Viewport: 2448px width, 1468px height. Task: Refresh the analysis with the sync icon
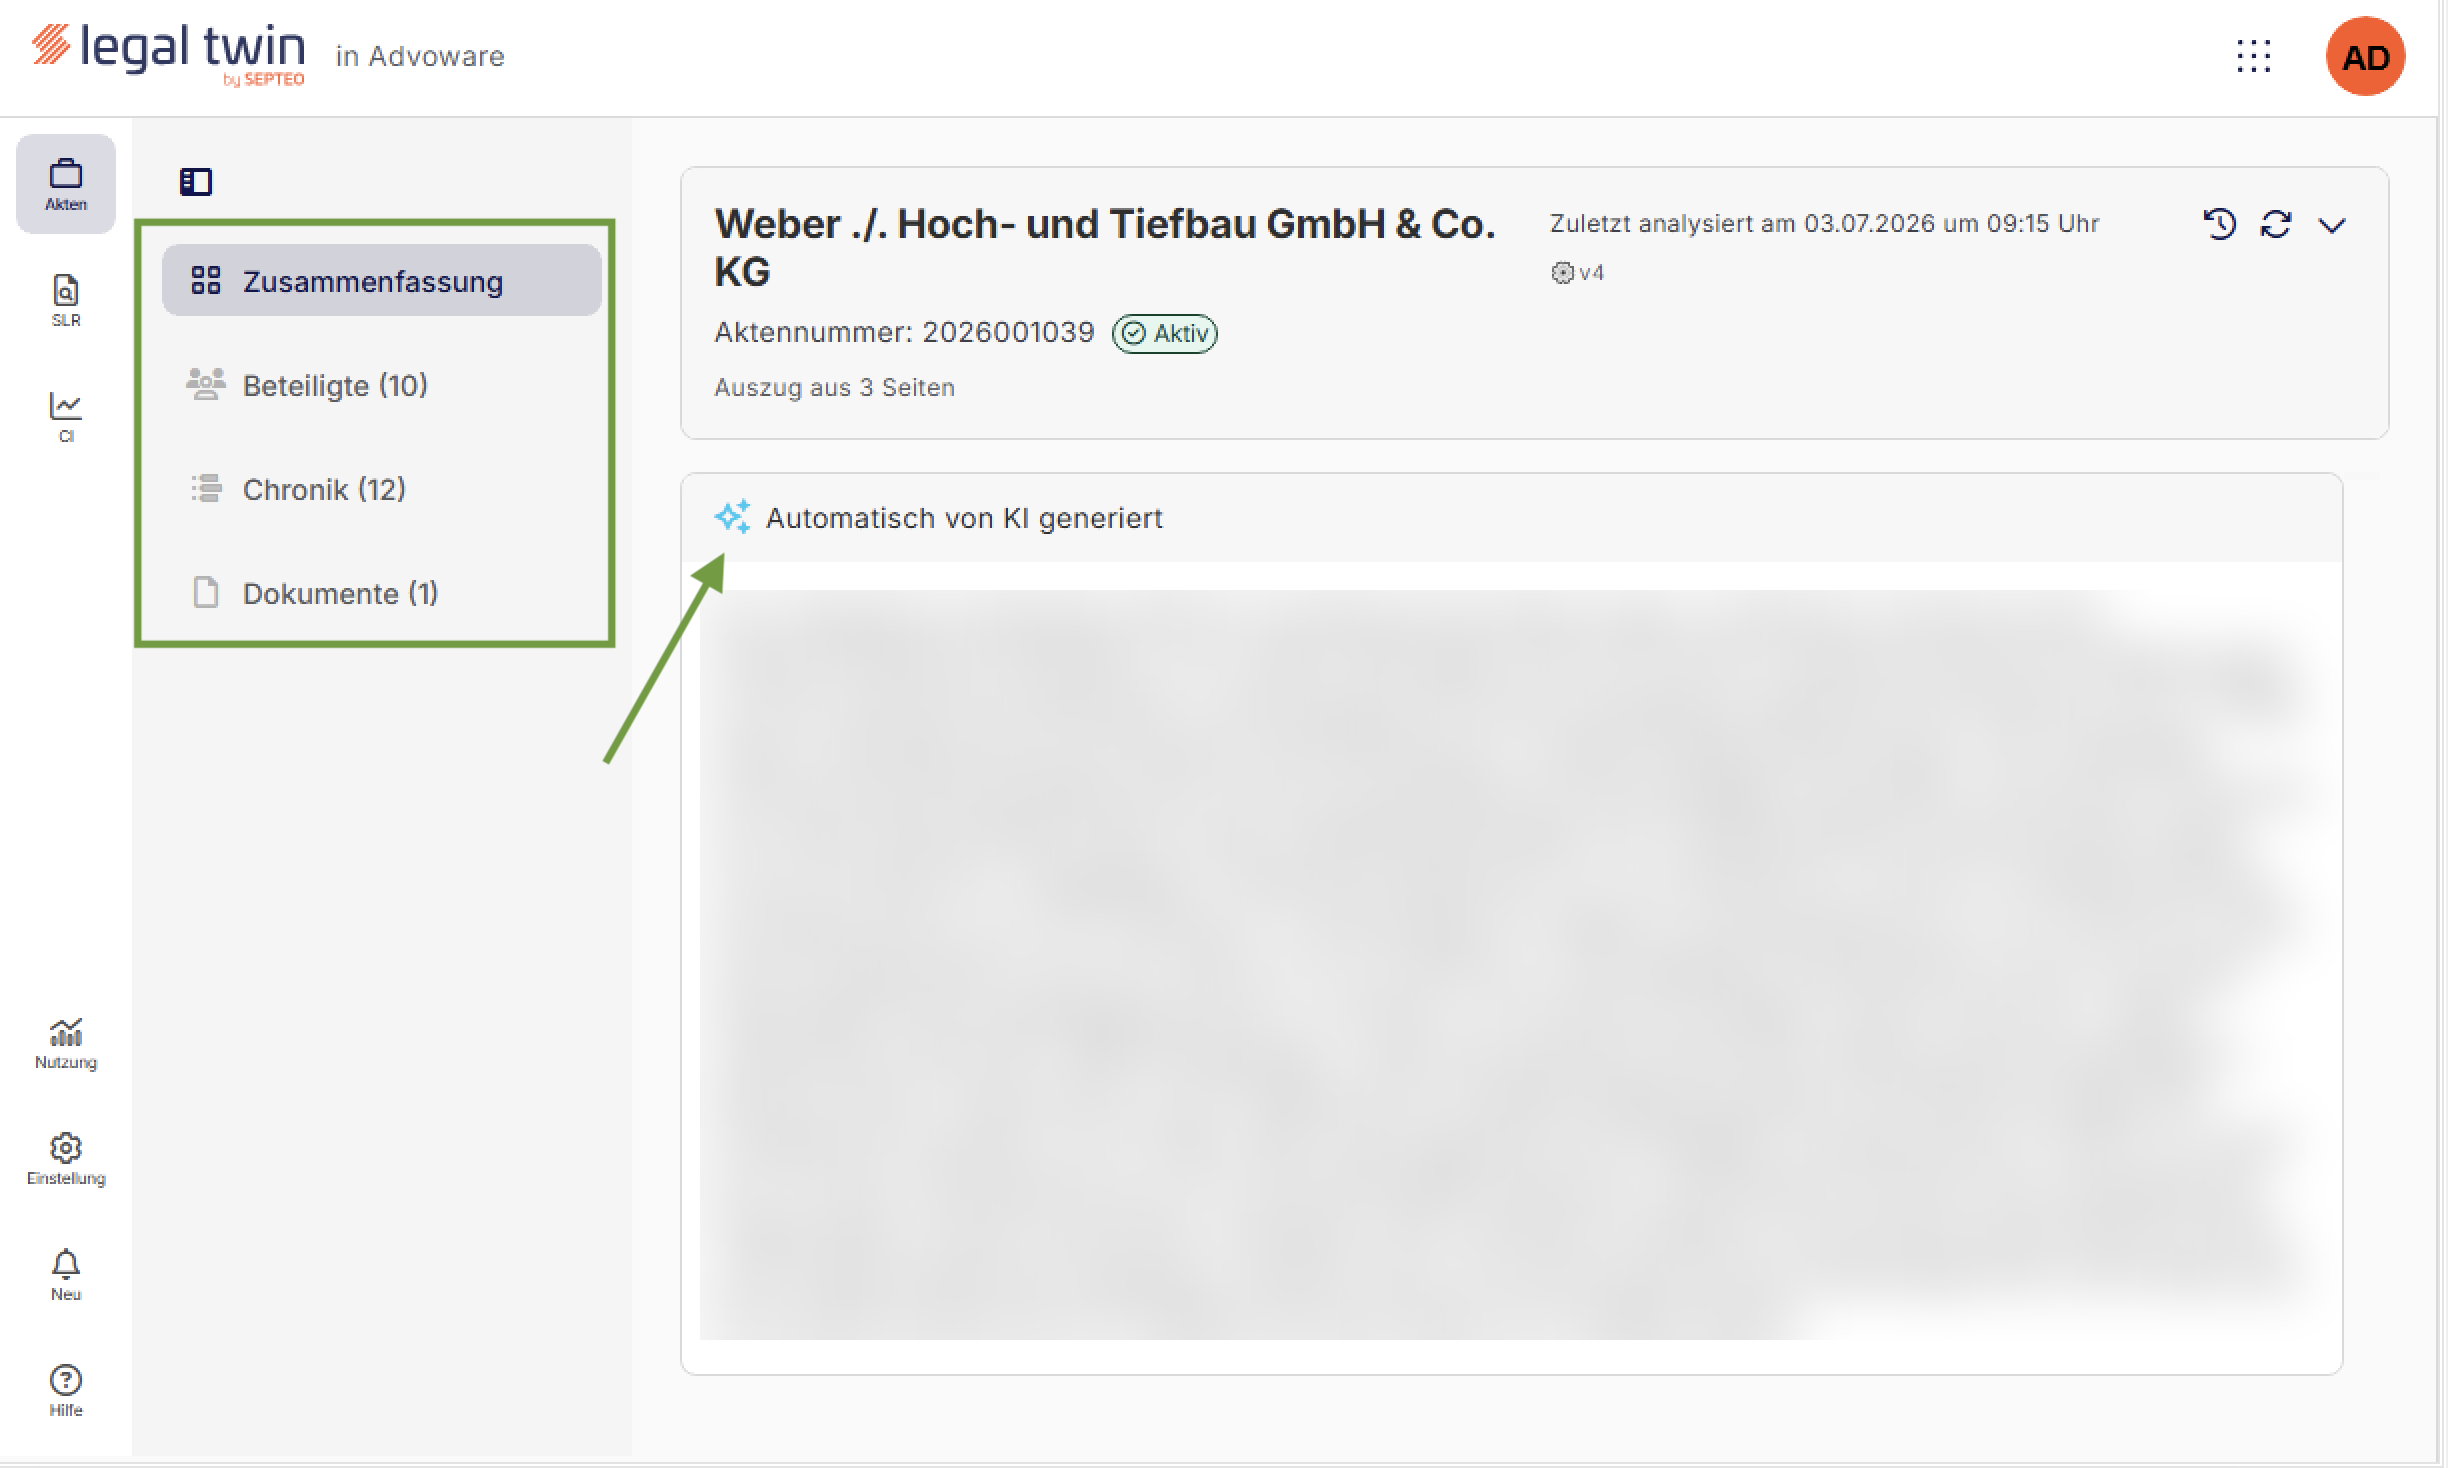2276,224
